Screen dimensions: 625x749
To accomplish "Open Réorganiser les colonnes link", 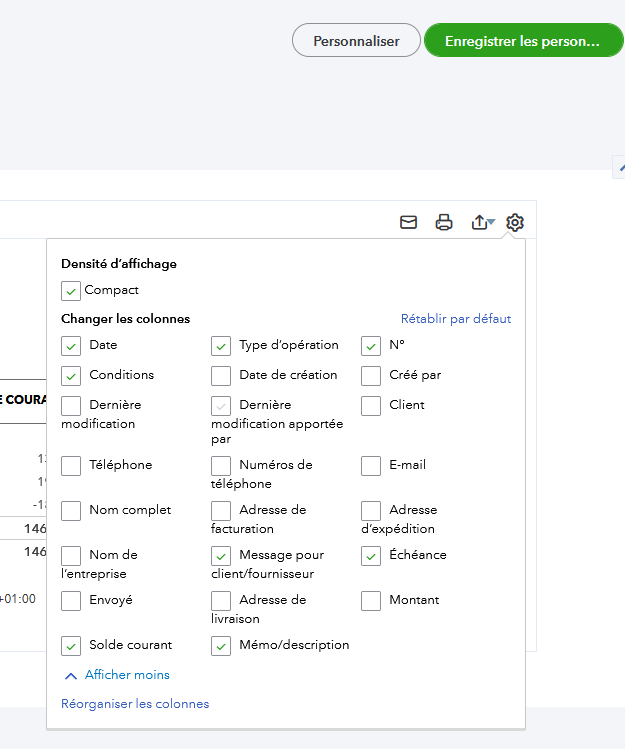I will pos(135,704).
